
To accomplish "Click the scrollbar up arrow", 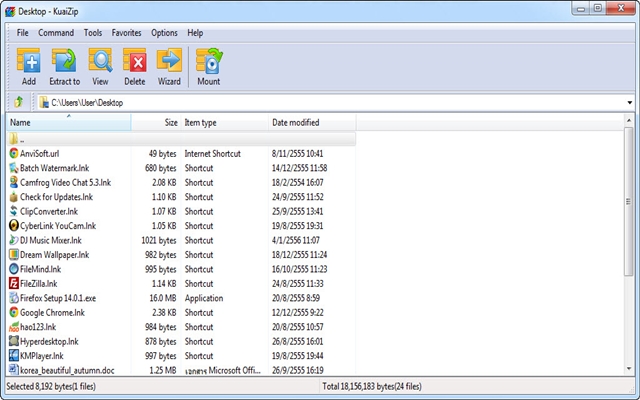I will (x=629, y=121).
